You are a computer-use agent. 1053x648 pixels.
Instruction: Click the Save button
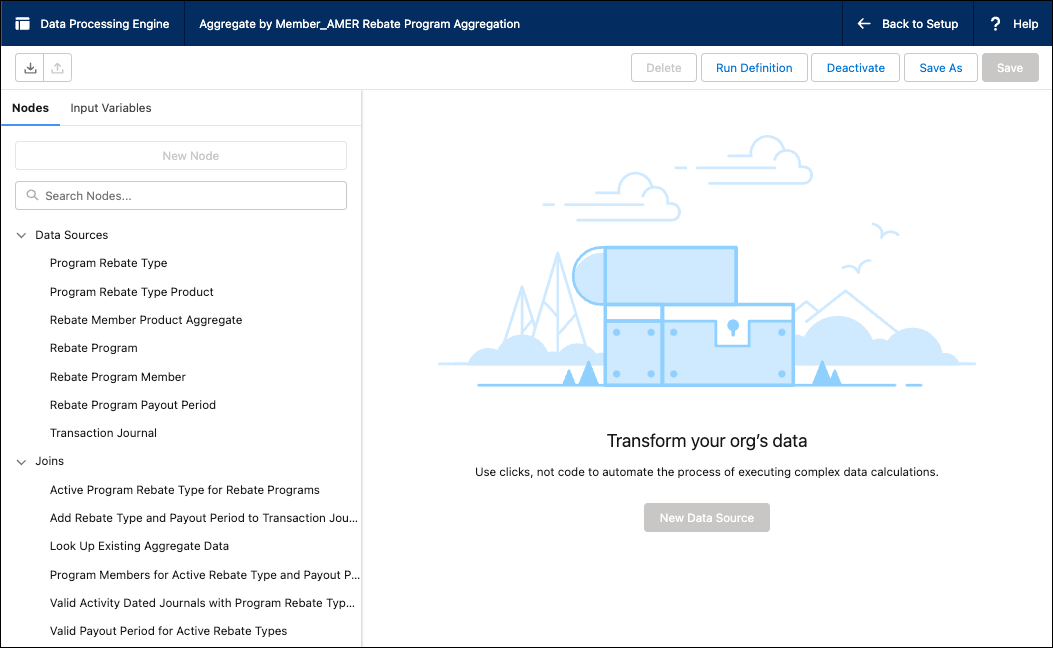tap(1009, 67)
